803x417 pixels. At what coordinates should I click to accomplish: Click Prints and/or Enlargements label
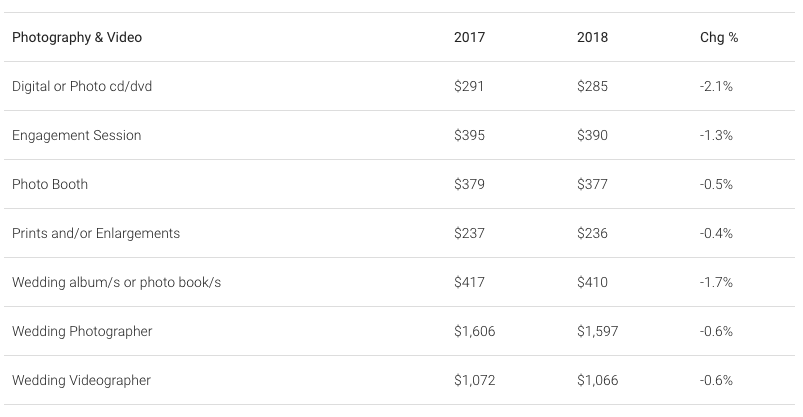tap(96, 234)
